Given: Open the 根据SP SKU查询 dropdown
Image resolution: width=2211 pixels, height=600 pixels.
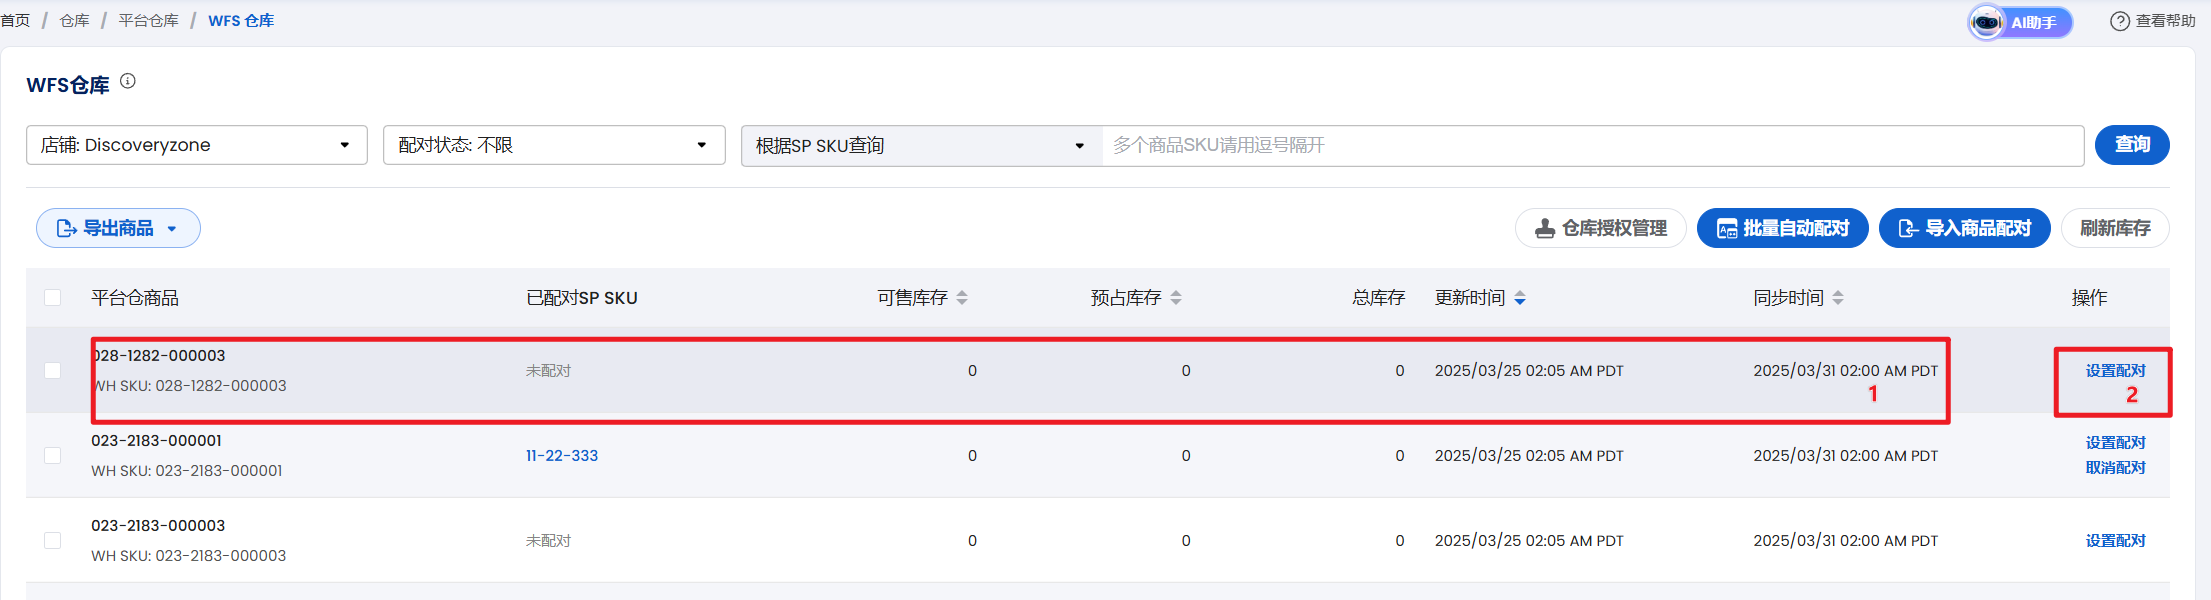Looking at the screenshot, I should [x=922, y=145].
